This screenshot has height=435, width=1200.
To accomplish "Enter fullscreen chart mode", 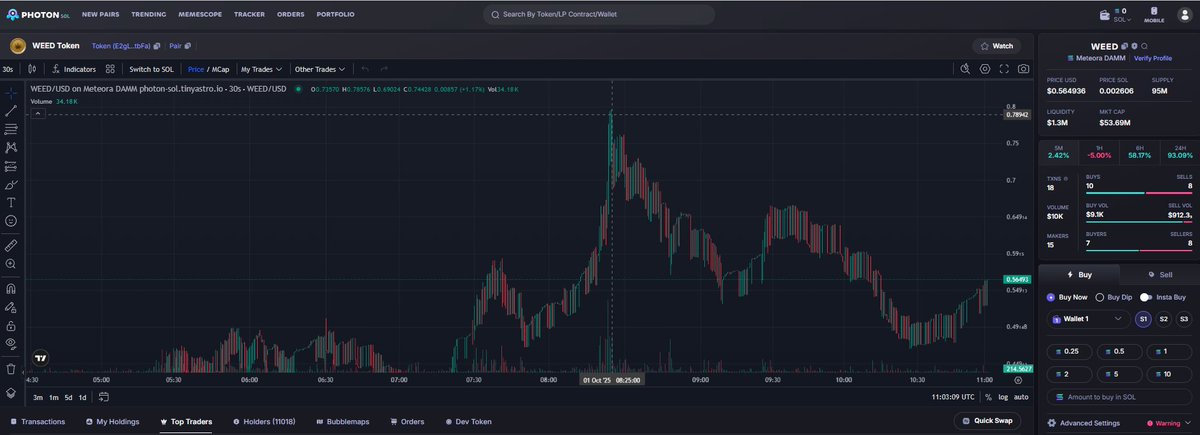I will click(1004, 69).
